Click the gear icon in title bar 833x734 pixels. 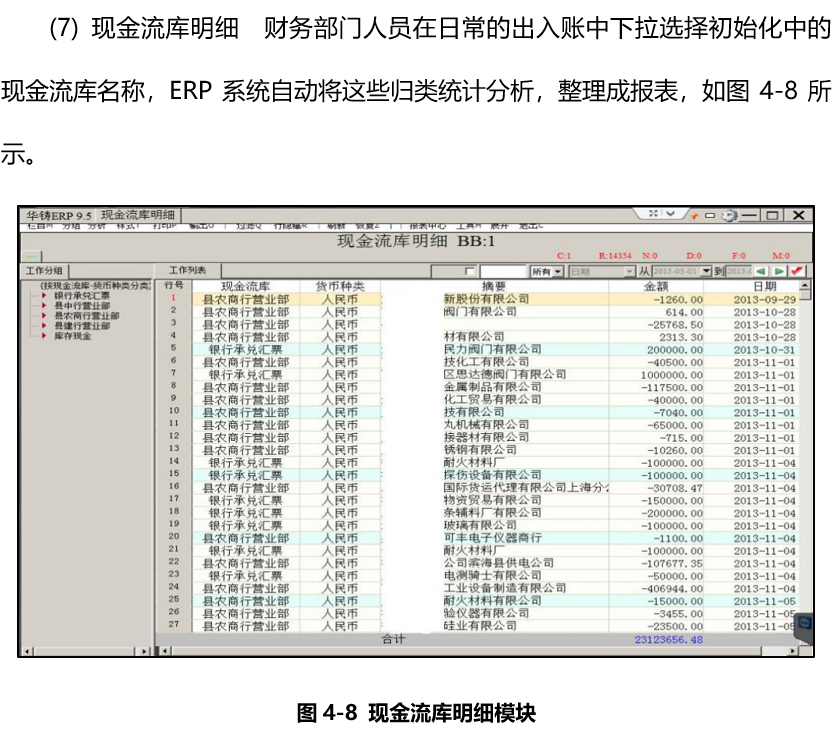[730, 215]
